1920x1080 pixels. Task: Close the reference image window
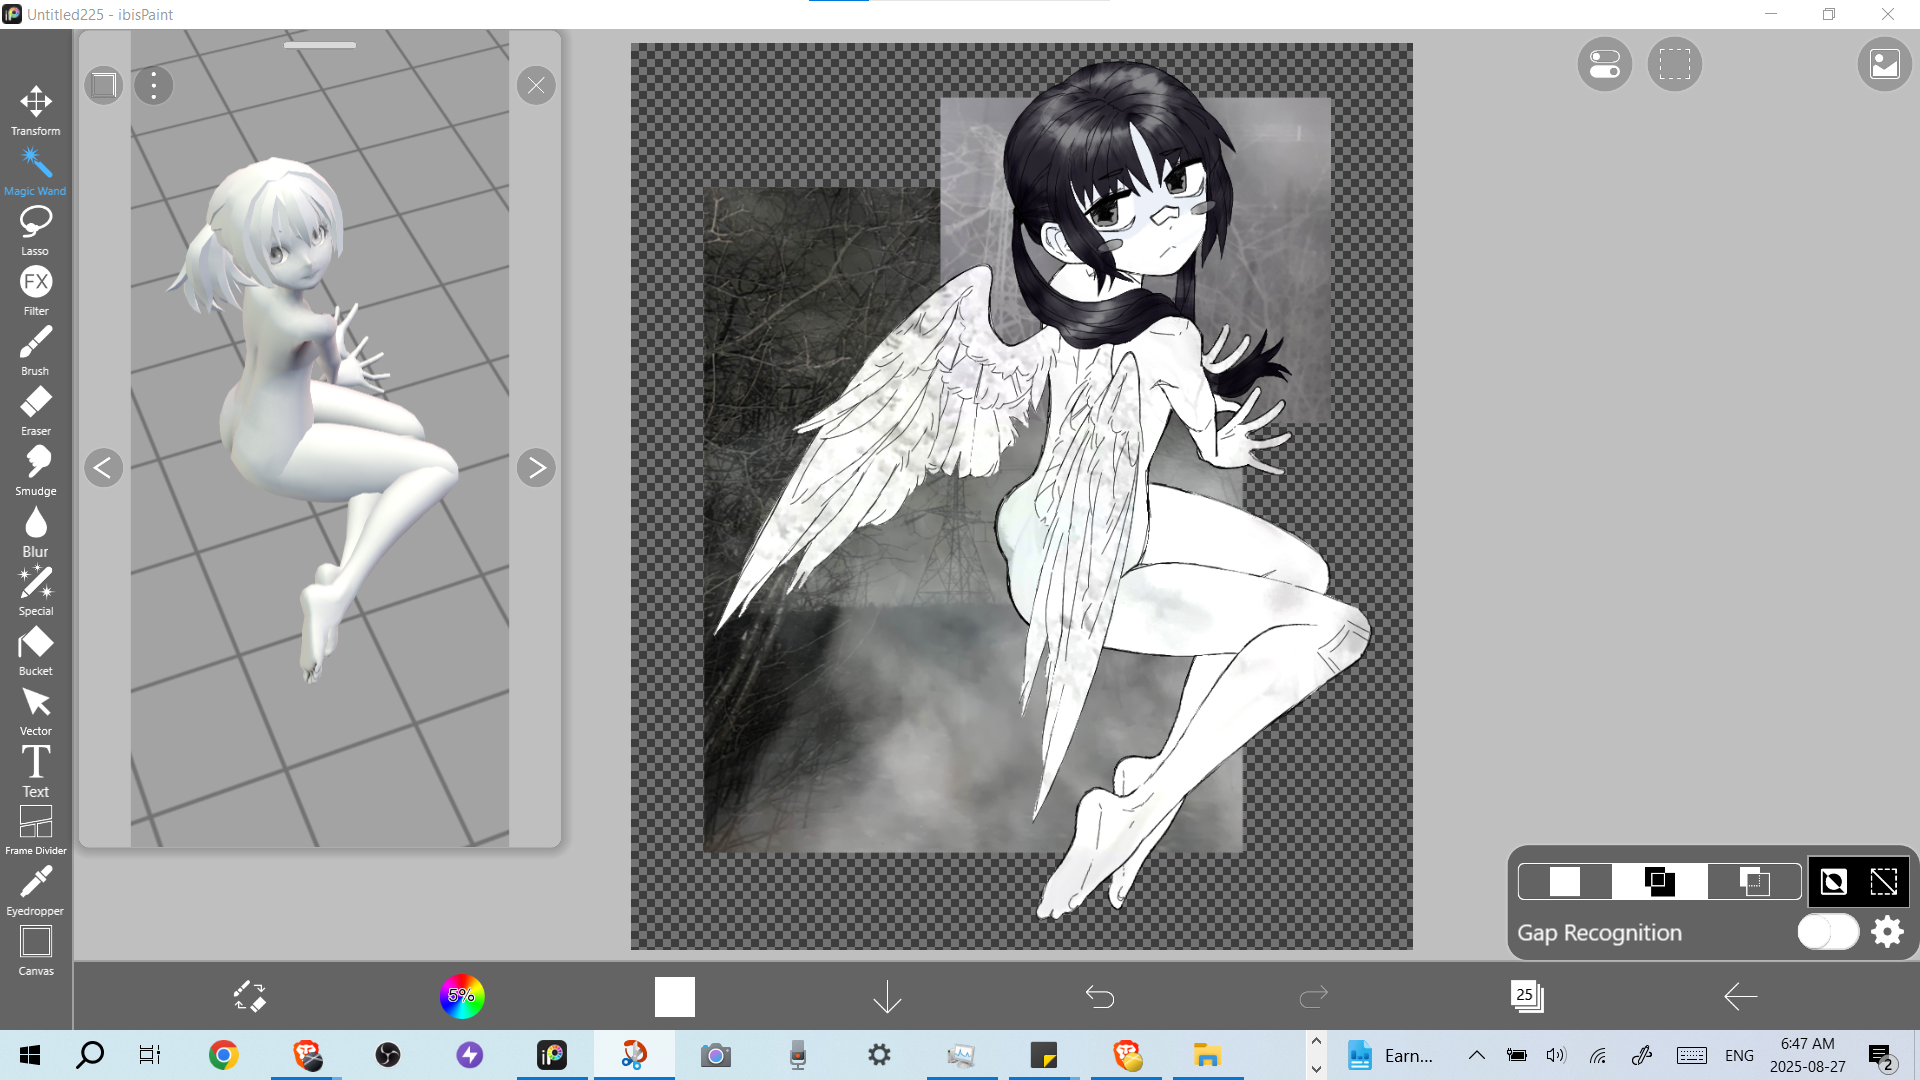pyautogui.click(x=536, y=85)
